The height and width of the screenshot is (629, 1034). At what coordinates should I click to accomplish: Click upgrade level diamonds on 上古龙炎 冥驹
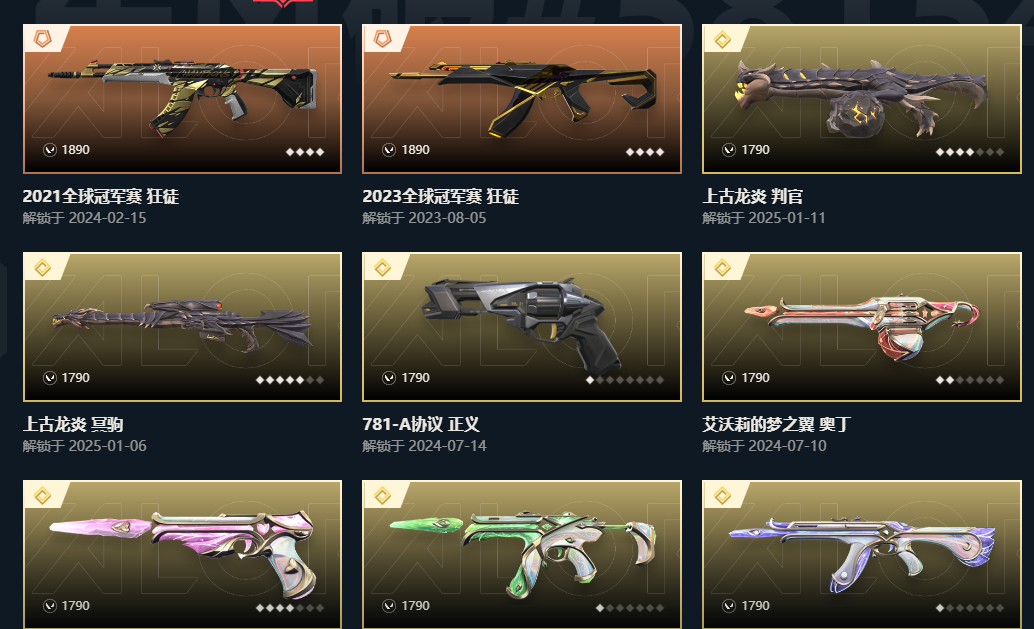click(x=289, y=380)
